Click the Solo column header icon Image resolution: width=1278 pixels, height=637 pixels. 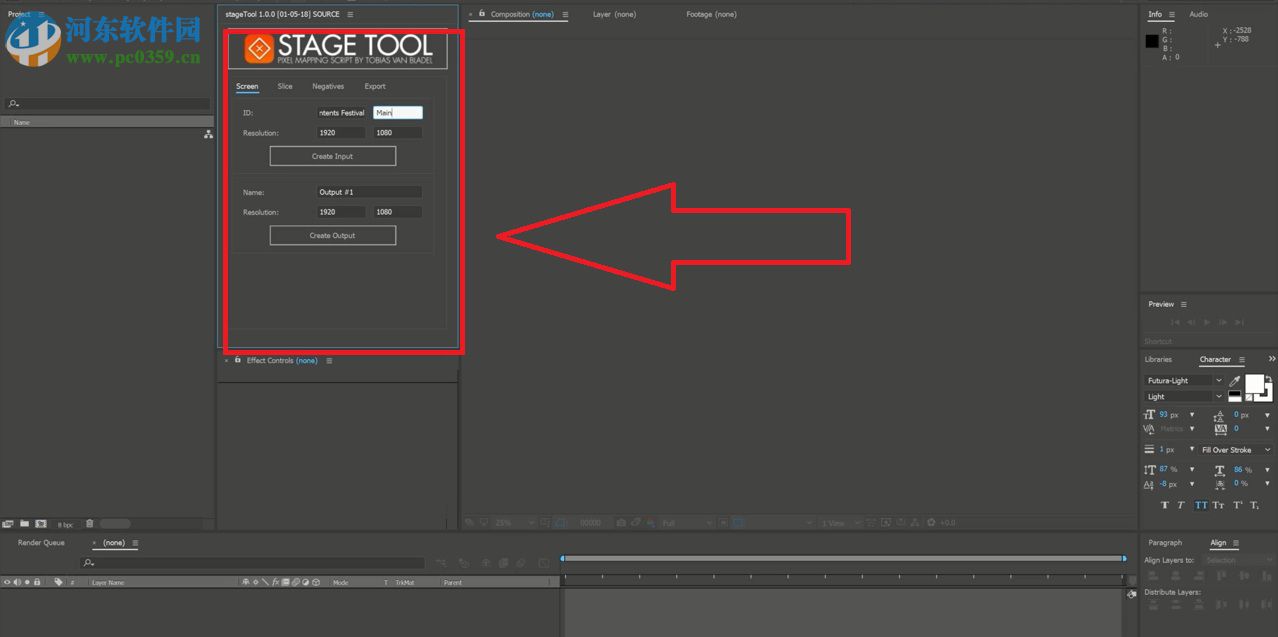[x=27, y=582]
